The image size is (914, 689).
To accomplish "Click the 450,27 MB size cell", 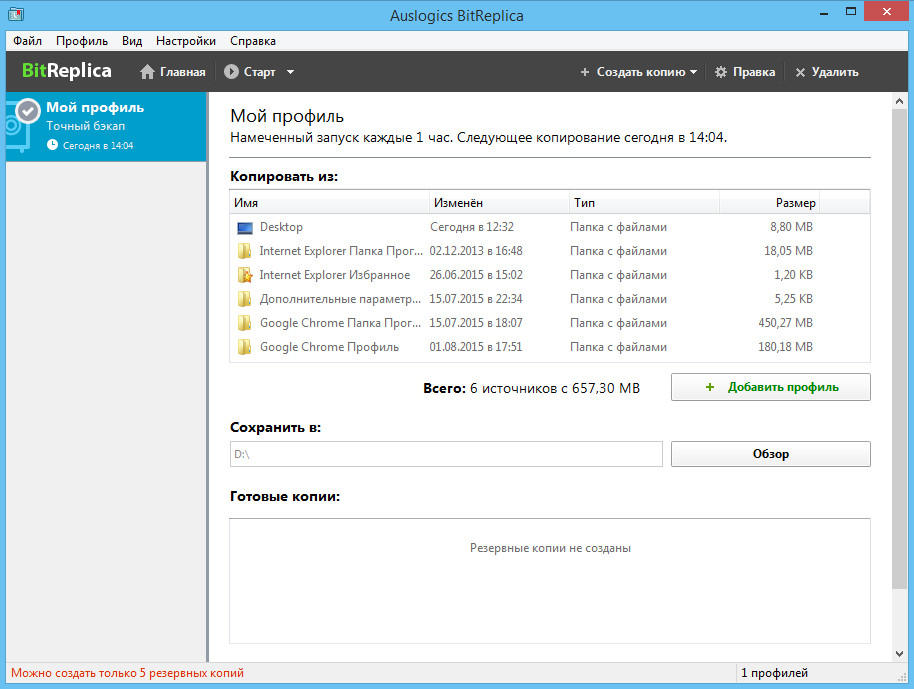I will tap(785, 322).
